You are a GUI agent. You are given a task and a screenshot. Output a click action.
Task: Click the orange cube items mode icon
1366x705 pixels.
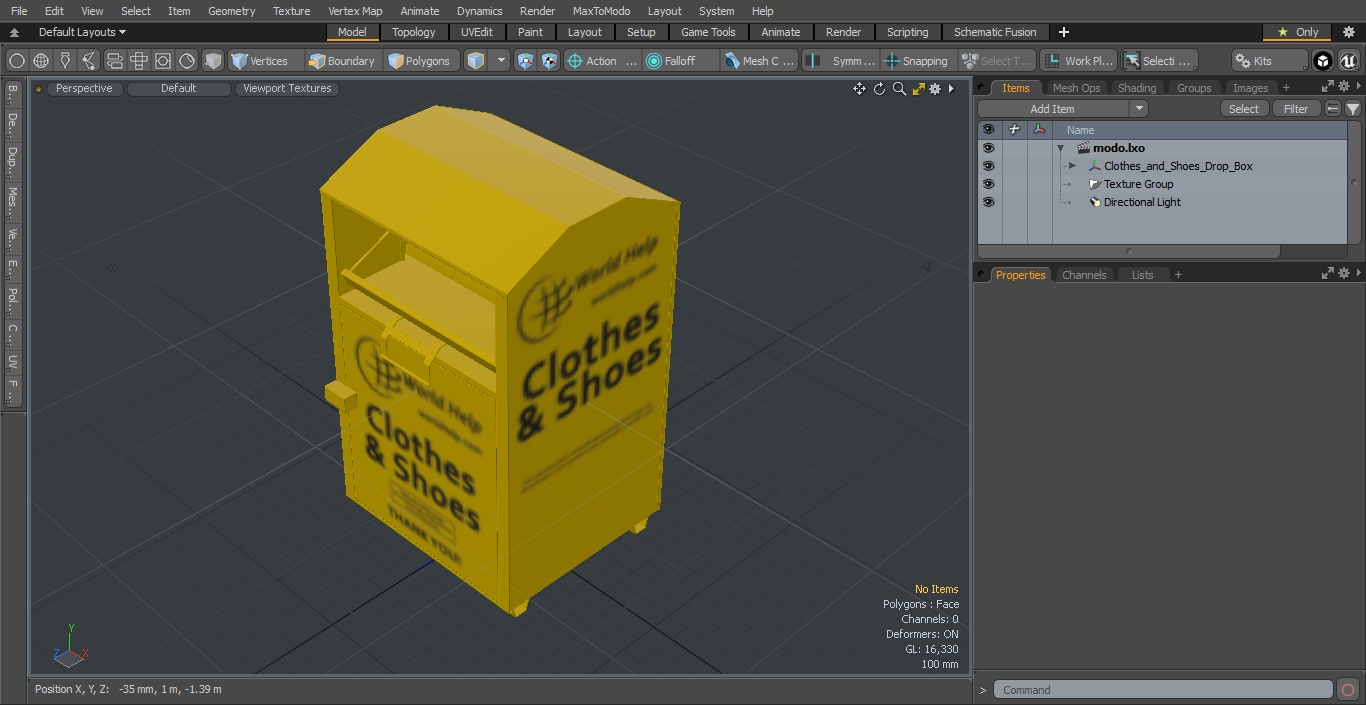[476, 61]
